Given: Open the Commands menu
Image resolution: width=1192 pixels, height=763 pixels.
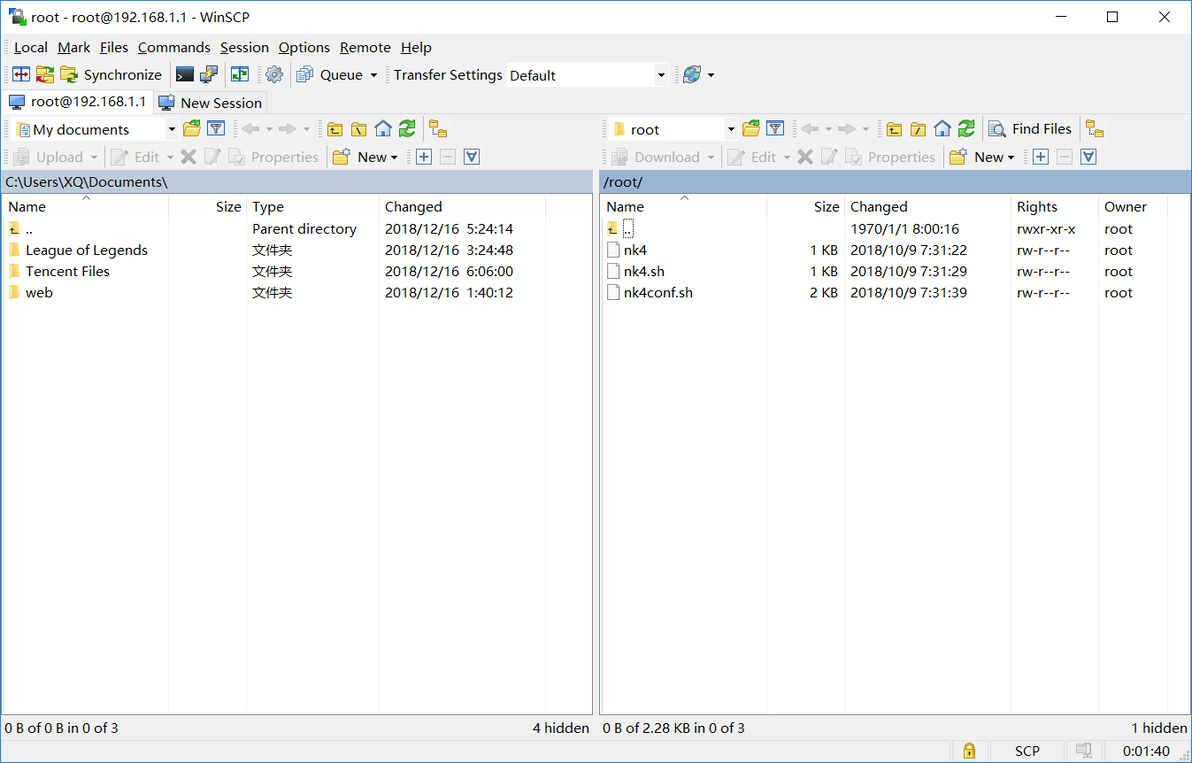Looking at the screenshot, I should (174, 47).
